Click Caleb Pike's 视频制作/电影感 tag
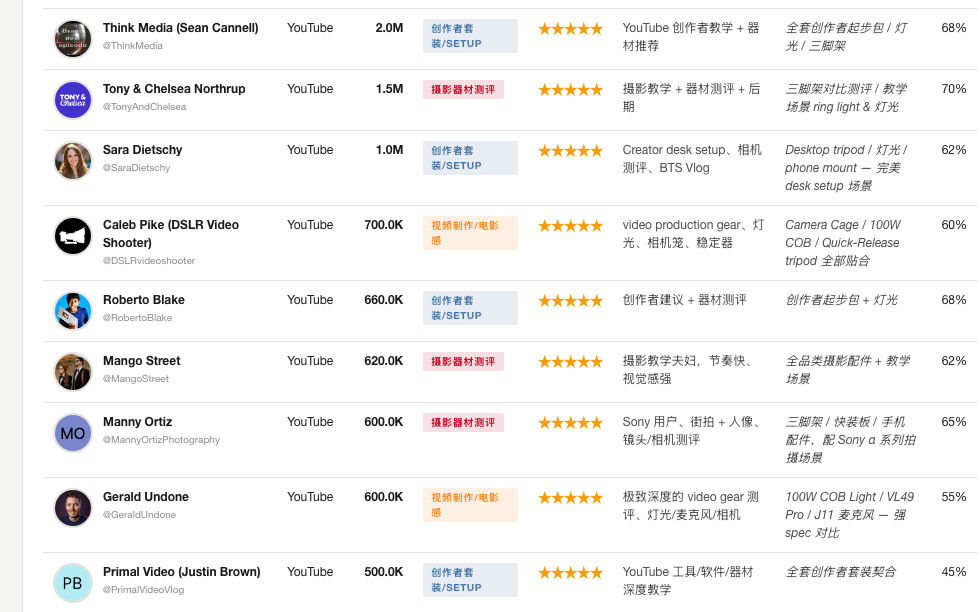Image resolution: width=980 pixels, height=612 pixels. tap(470, 233)
